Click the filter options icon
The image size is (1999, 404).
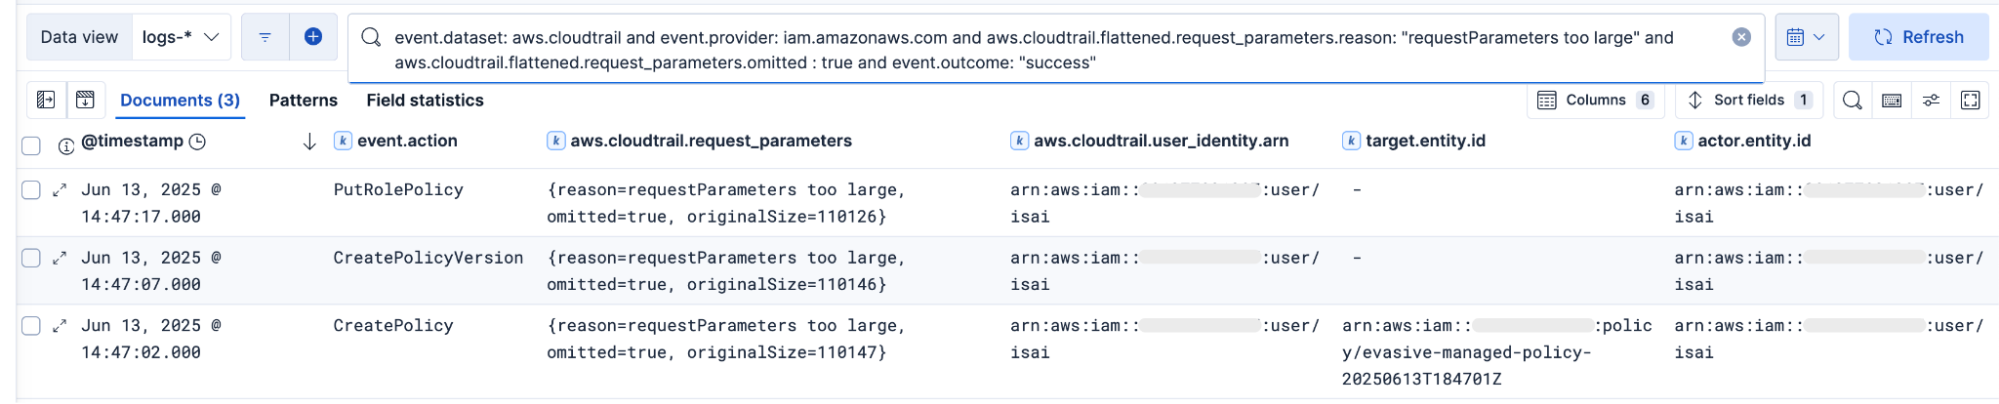(265, 37)
